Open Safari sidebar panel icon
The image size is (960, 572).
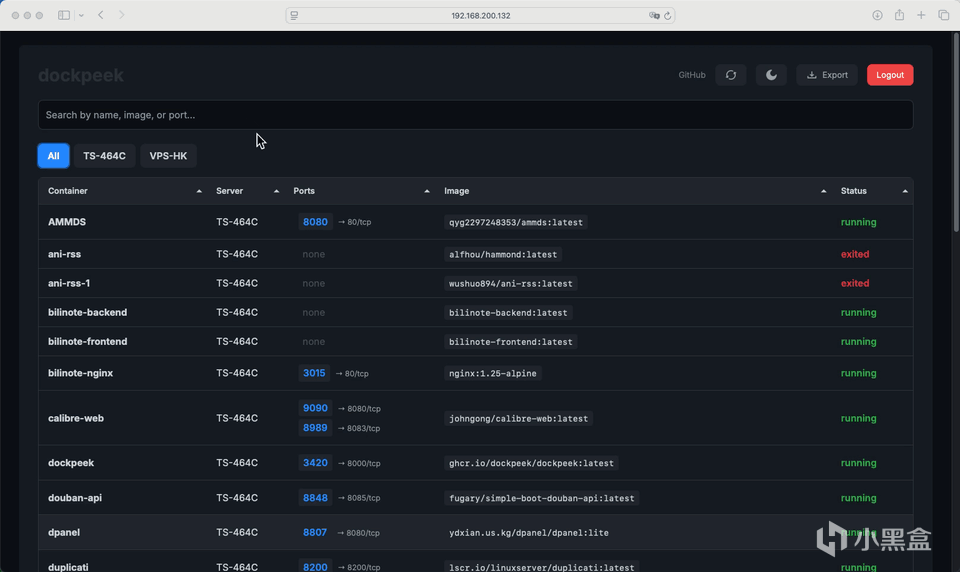pos(64,15)
